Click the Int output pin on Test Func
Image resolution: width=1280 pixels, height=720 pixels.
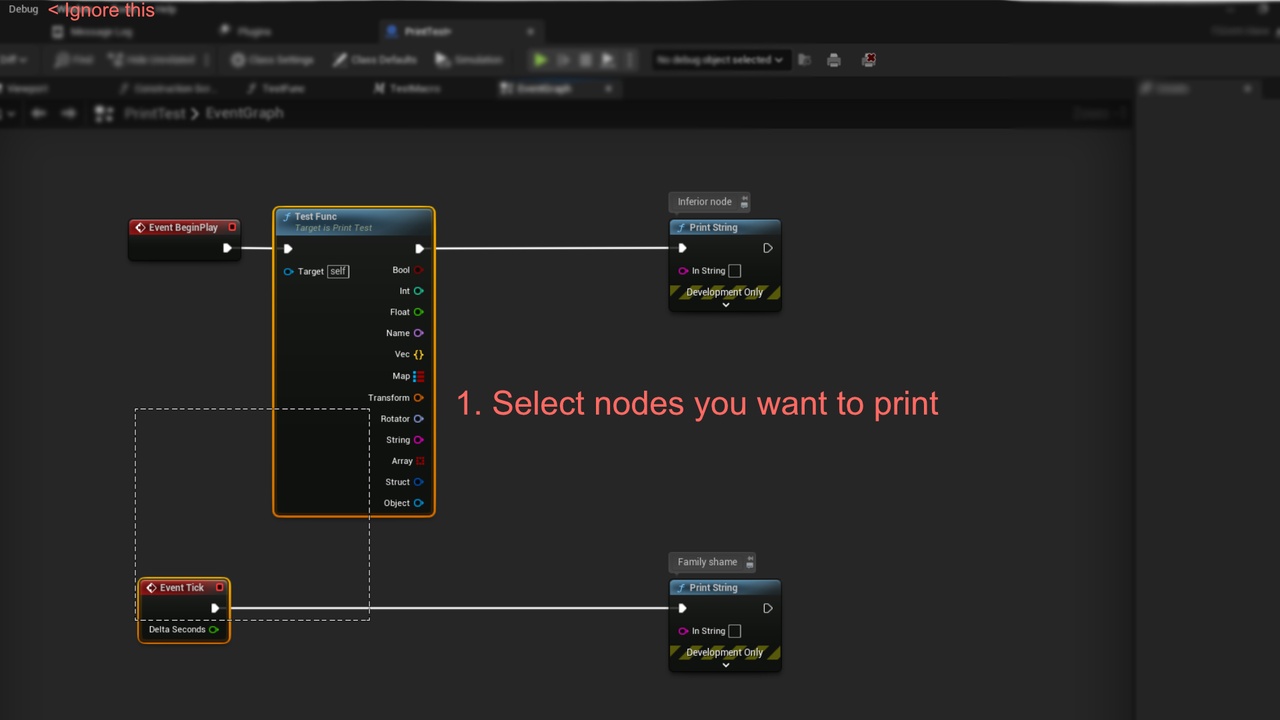click(x=419, y=291)
